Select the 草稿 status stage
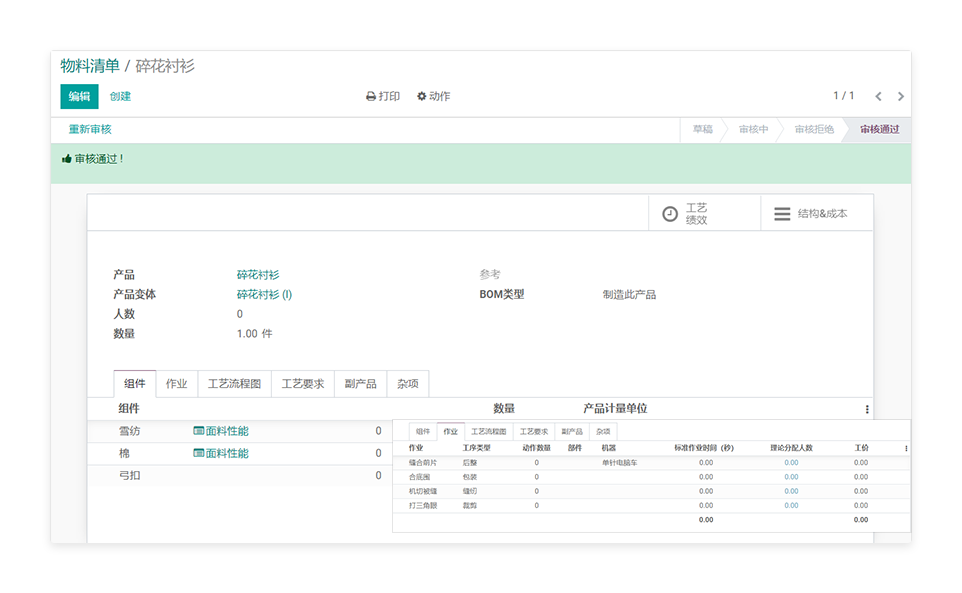Screen dimensions: 962x593 pyautogui.click(x=703, y=130)
